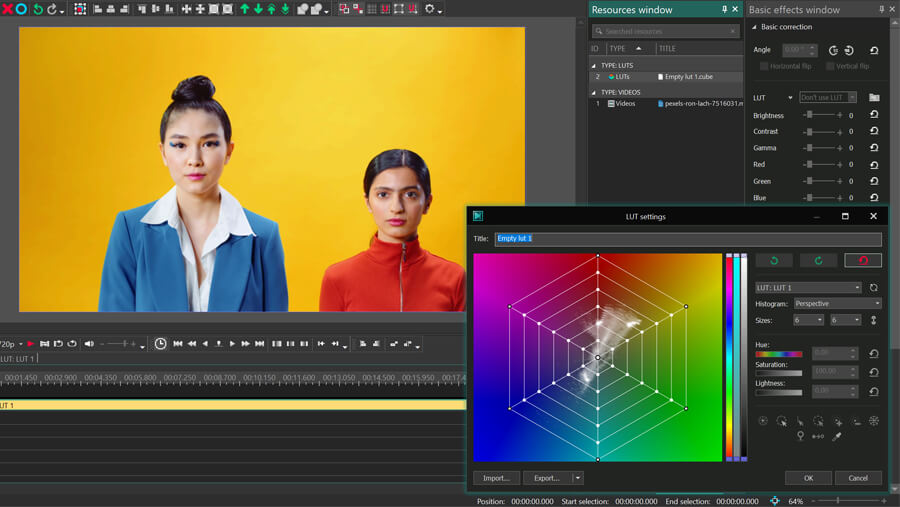The height and width of the screenshot is (507, 900).
Task: Click the speaker volume icon
Action: pos(89,343)
